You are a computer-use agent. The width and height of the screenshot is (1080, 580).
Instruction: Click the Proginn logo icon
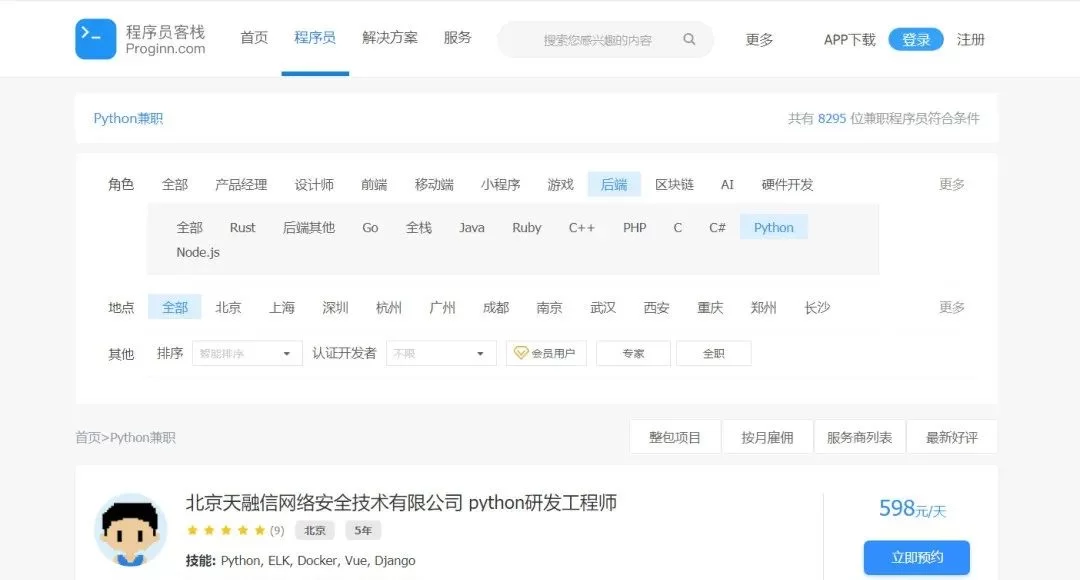pos(95,39)
